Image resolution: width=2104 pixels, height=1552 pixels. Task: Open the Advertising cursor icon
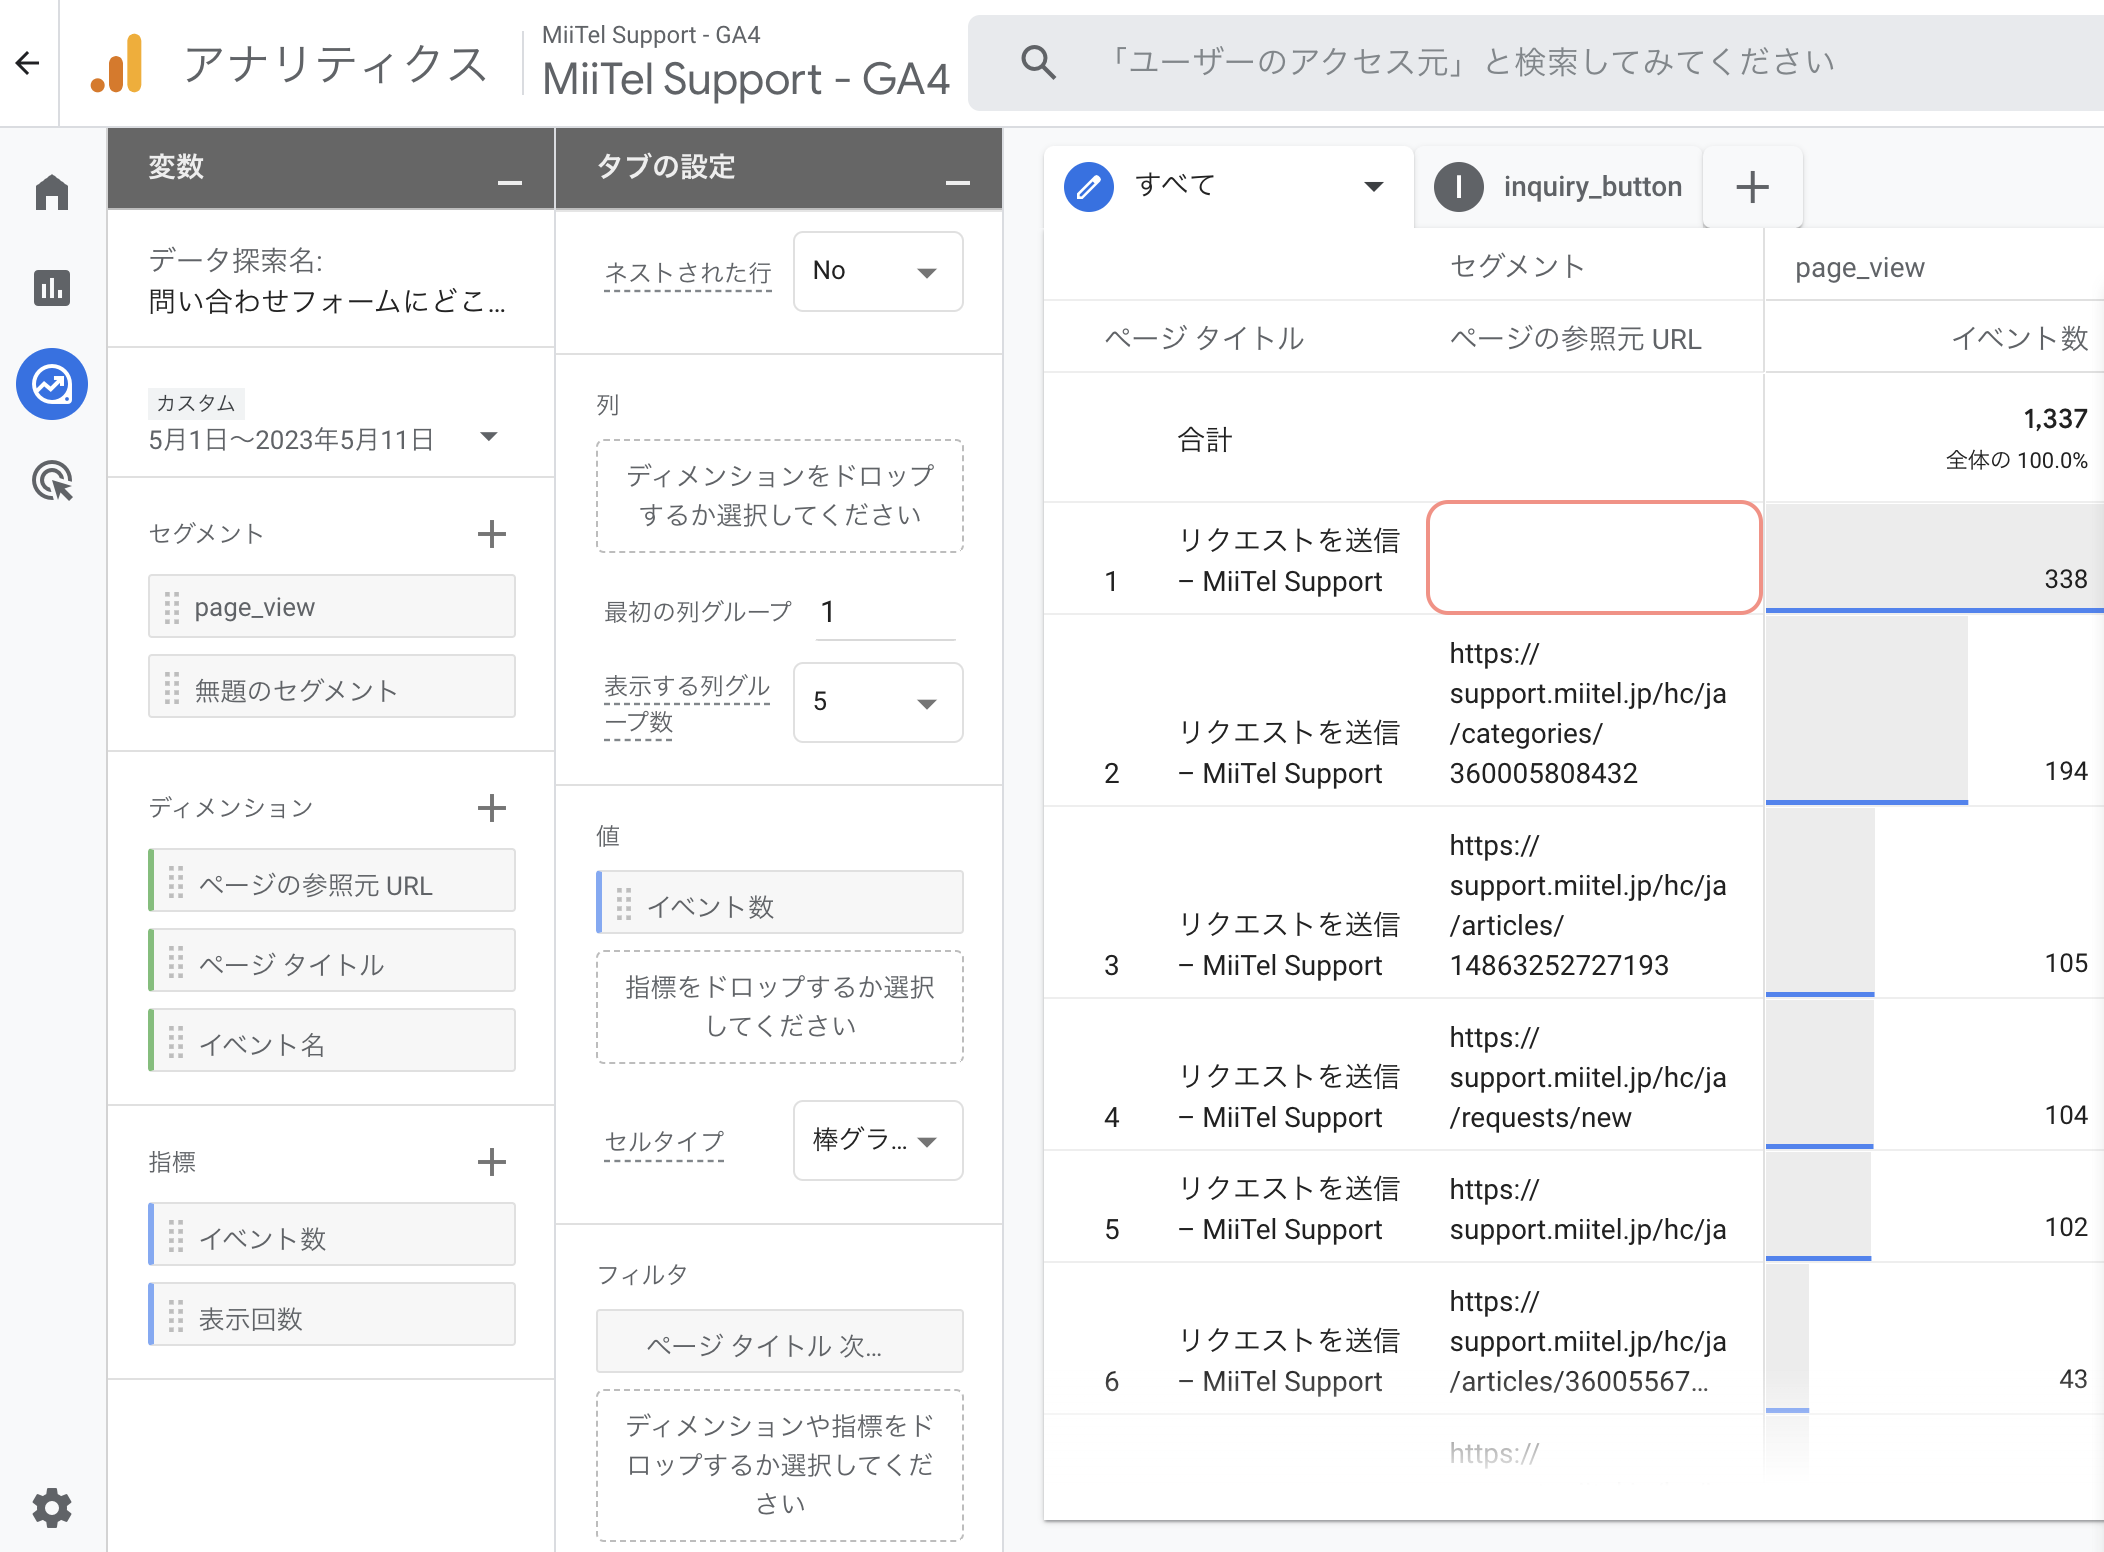coord(52,481)
